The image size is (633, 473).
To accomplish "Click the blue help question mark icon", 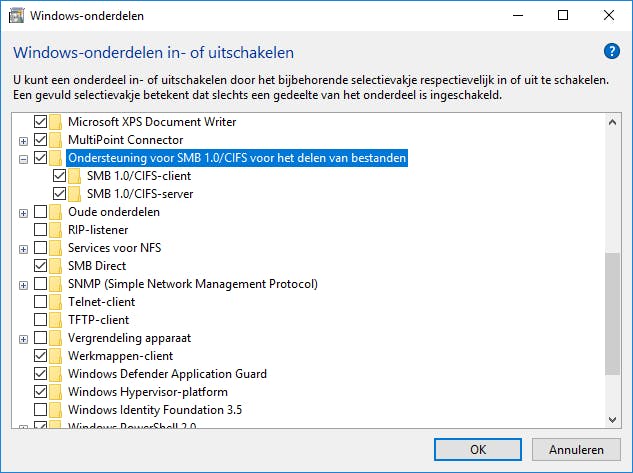I will tap(612, 51).
